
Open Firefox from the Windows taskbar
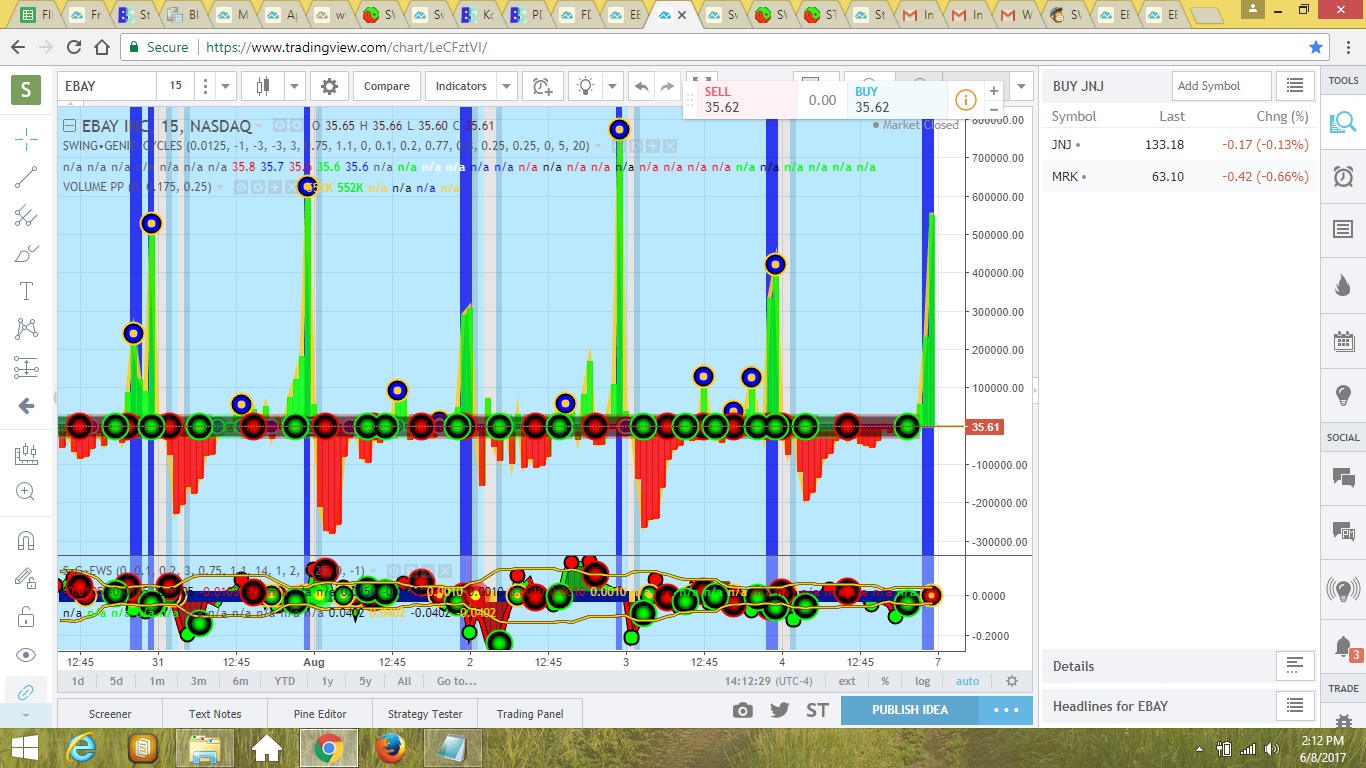pyautogui.click(x=391, y=747)
